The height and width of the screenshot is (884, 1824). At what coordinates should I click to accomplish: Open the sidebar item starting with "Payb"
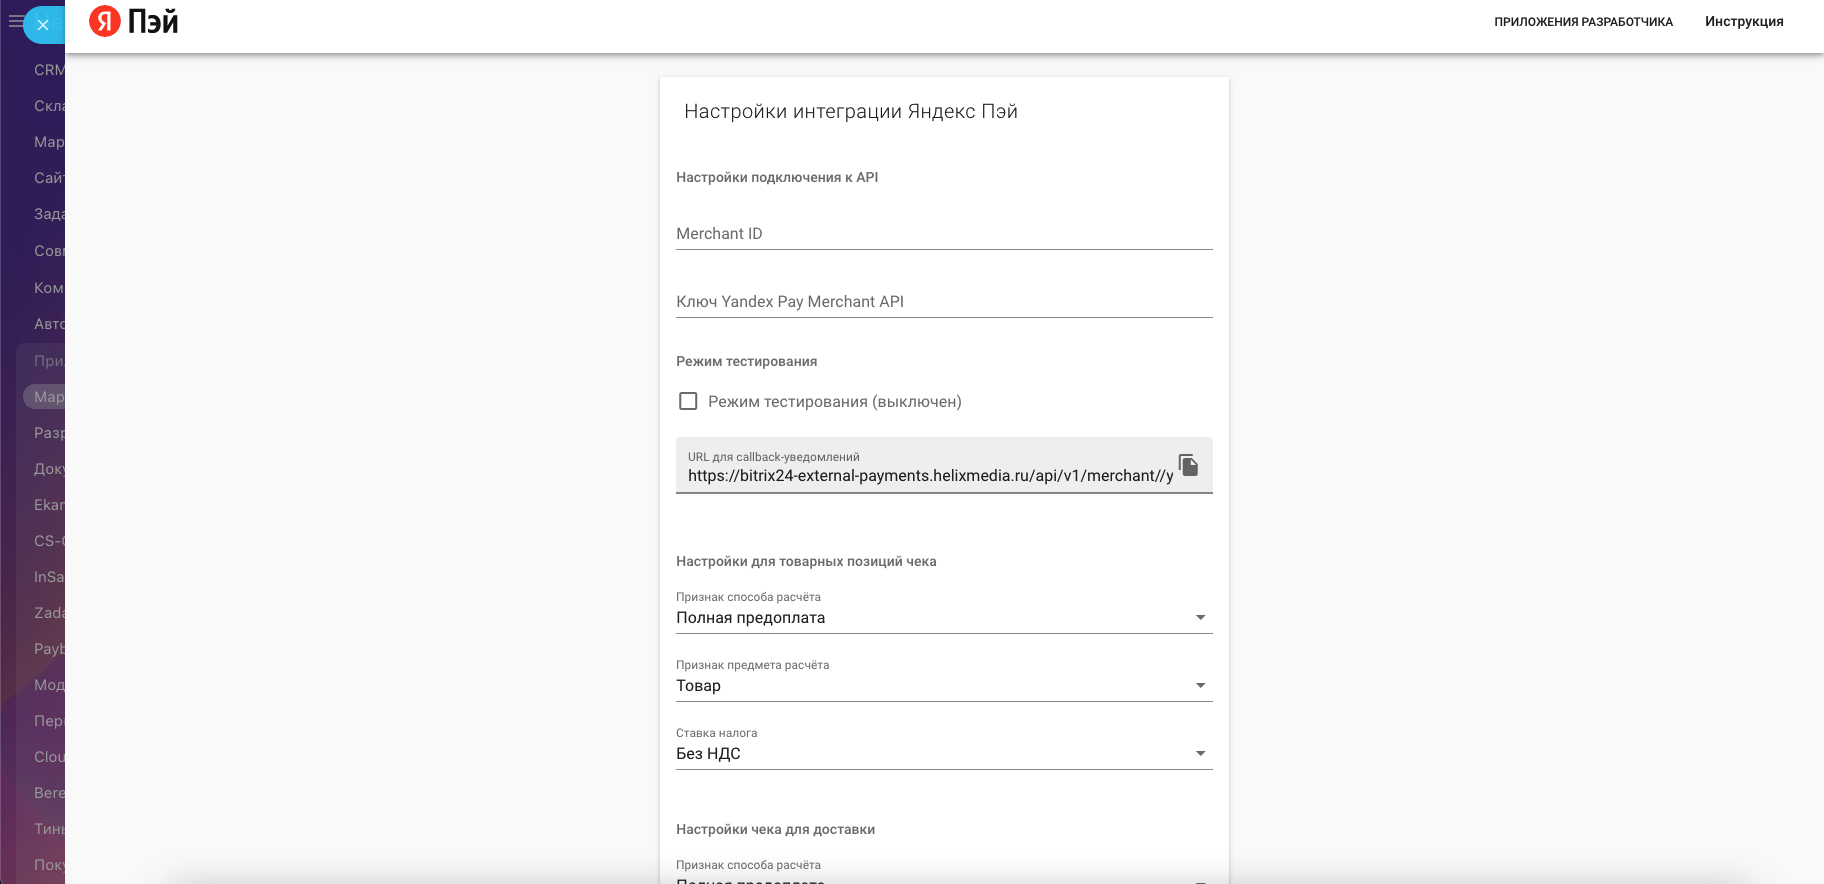pos(49,649)
